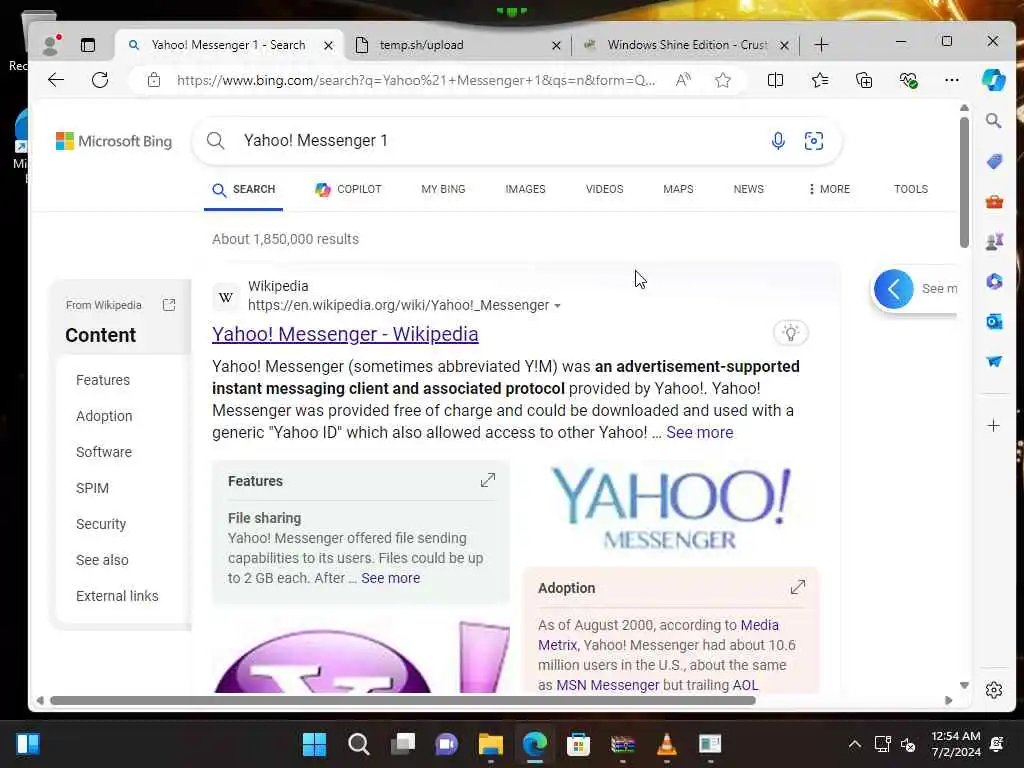Image resolution: width=1024 pixels, height=768 pixels.
Task: Collapse the See more side panel arrow
Action: (893, 289)
